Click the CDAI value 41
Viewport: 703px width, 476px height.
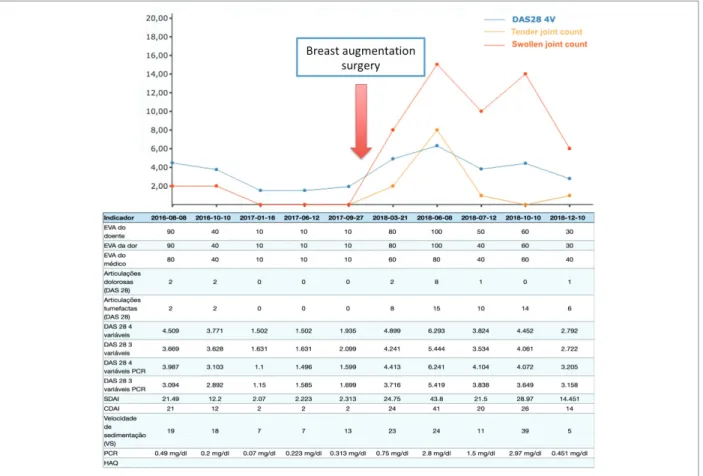point(437,409)
